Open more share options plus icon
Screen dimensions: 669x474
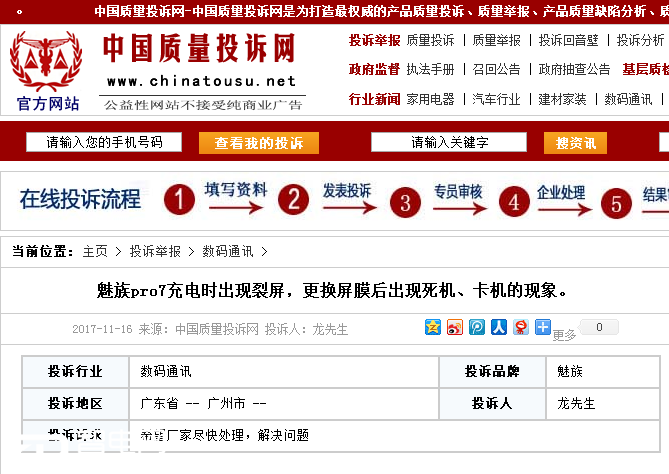(x=543, y=327)
